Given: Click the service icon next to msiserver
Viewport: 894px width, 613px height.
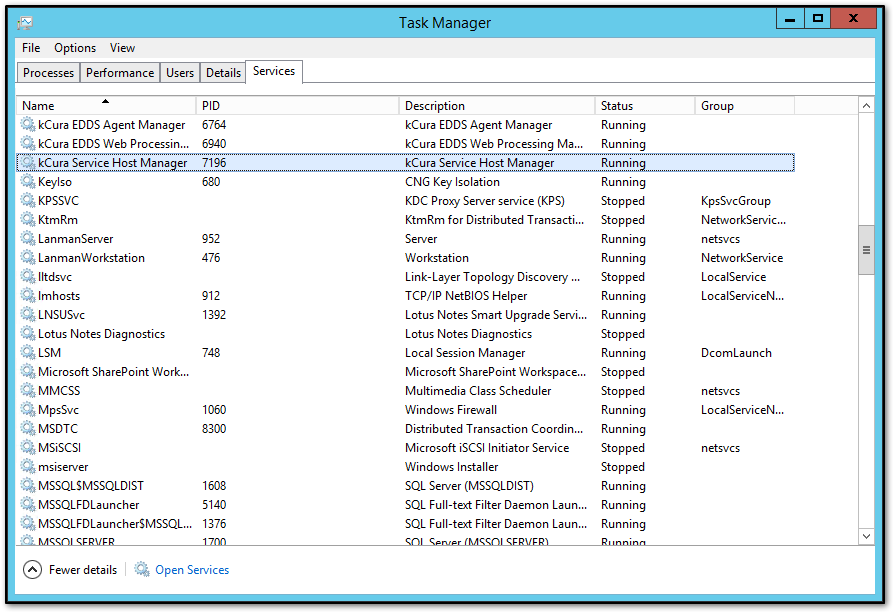Looking at the screenshot, I should click(27, 466).
